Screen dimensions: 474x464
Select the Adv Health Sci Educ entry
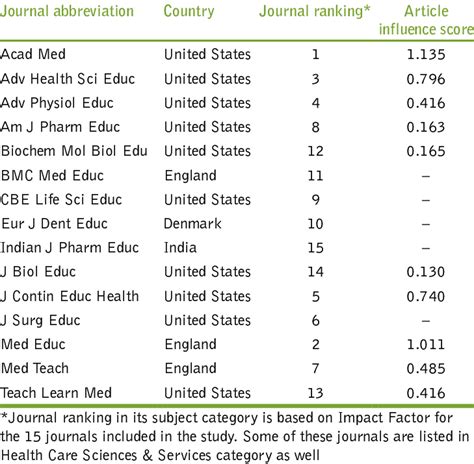pyautogui.click(x=68, y=79)
